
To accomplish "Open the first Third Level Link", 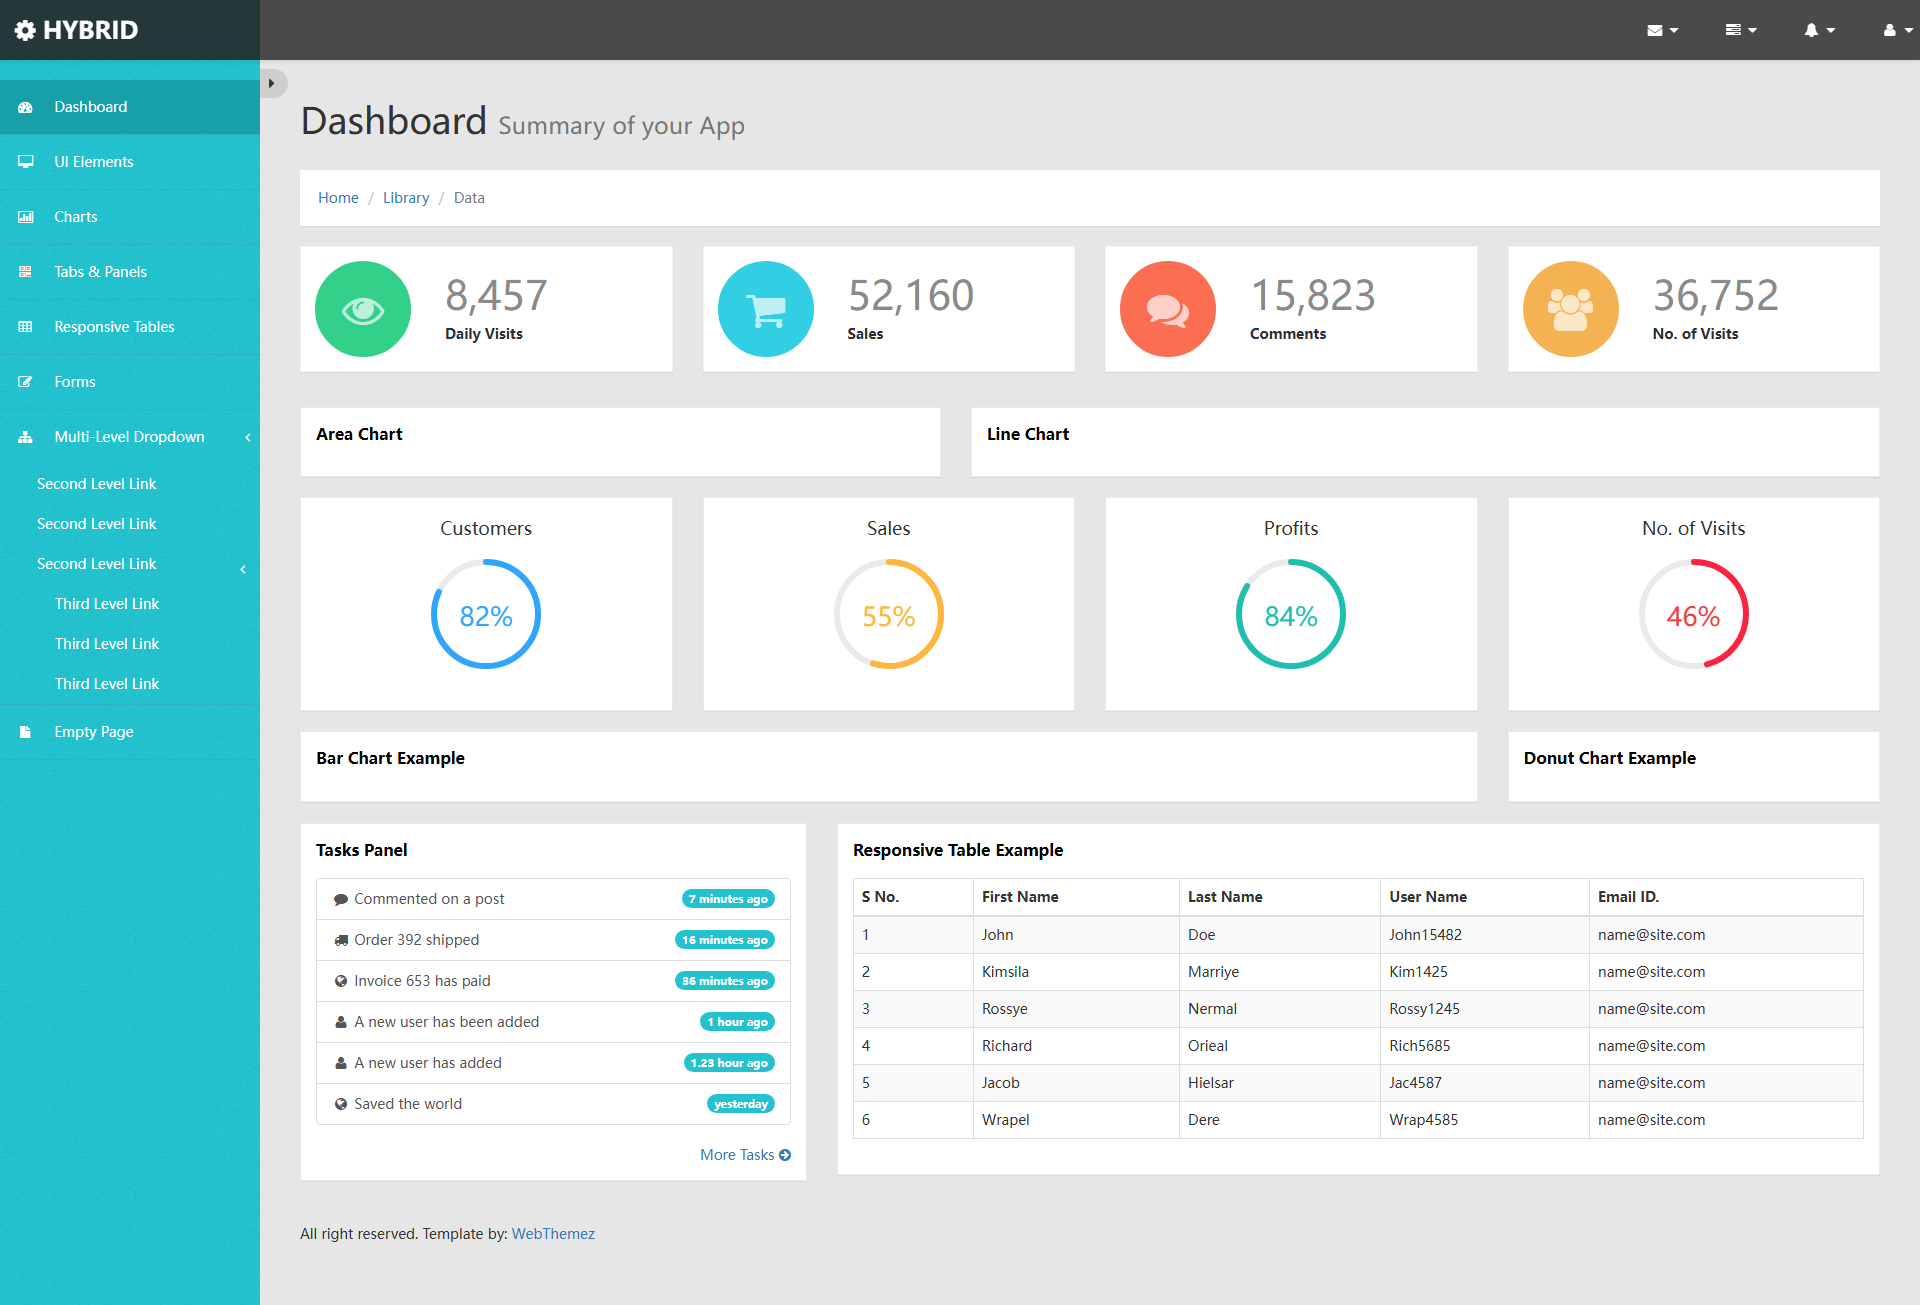I will (107, 604).
